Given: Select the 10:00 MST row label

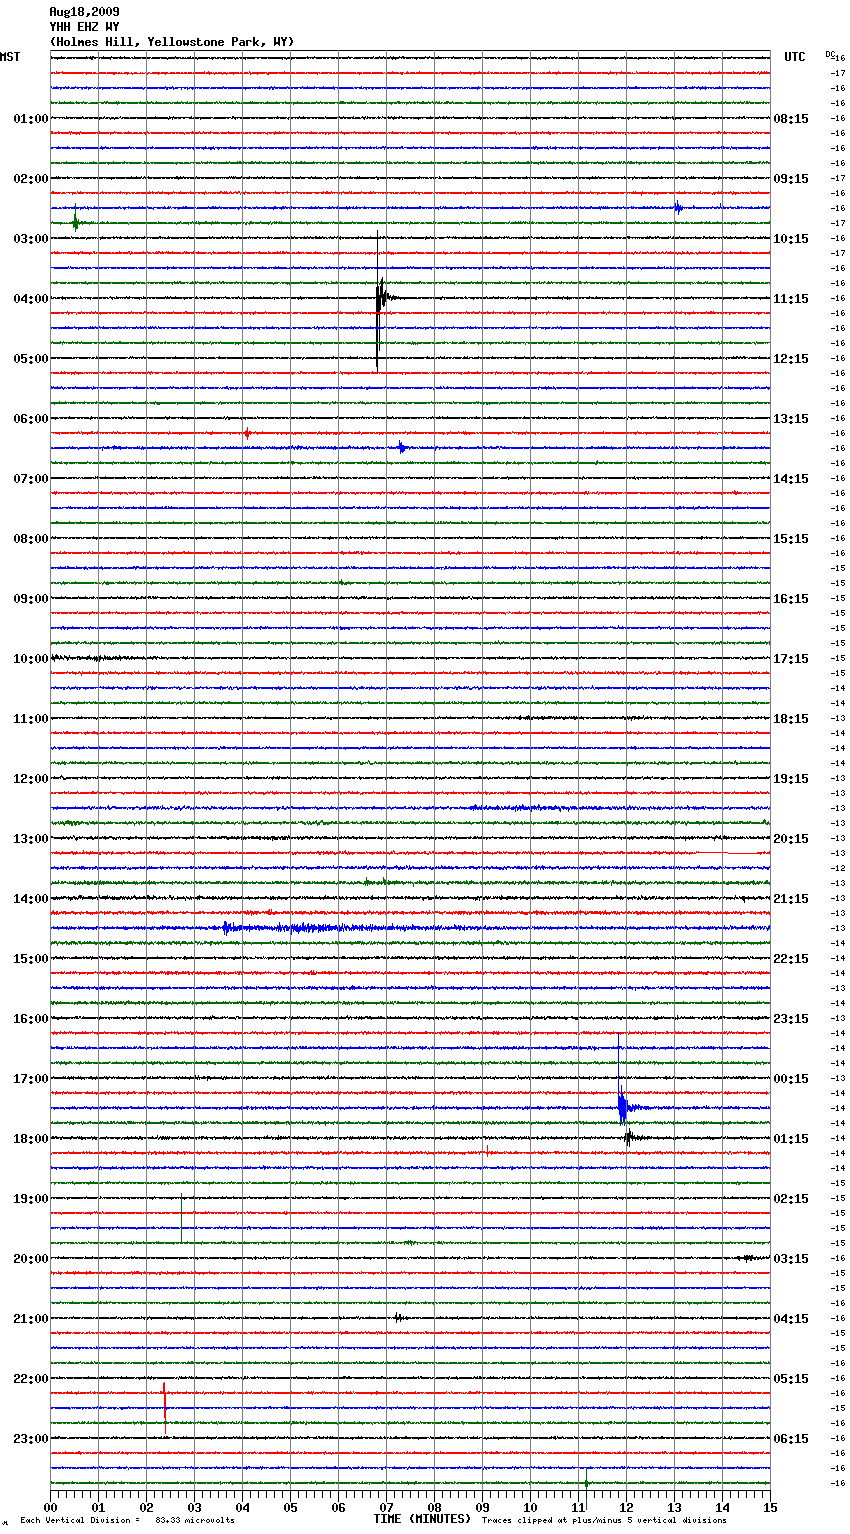Looking at the screenshot, I should click(31, 659).
